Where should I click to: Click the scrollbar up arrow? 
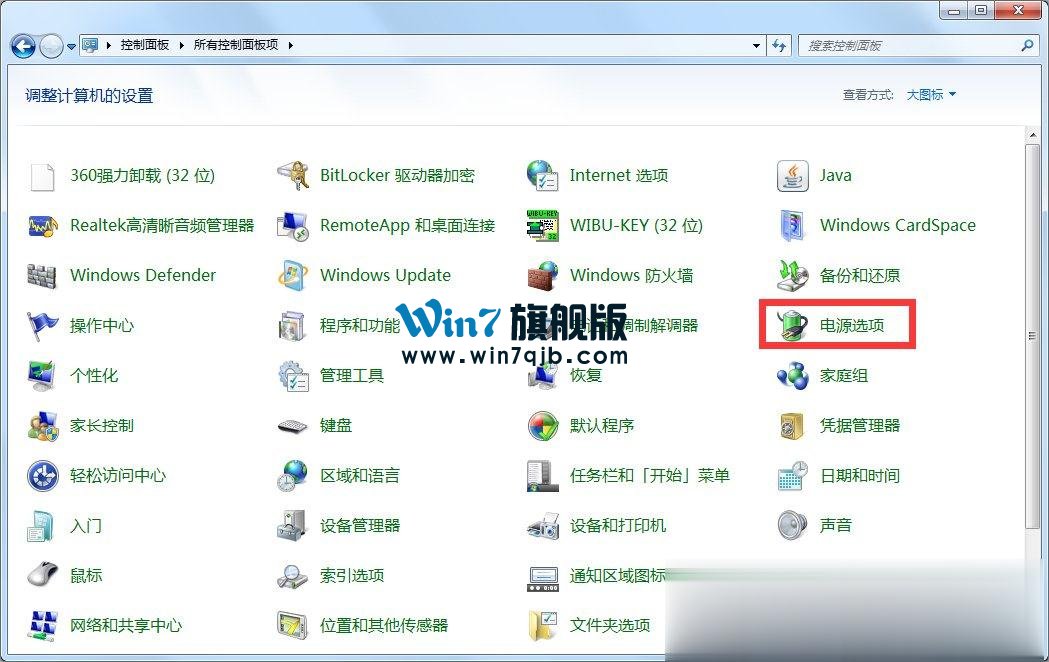(1032, 134)
